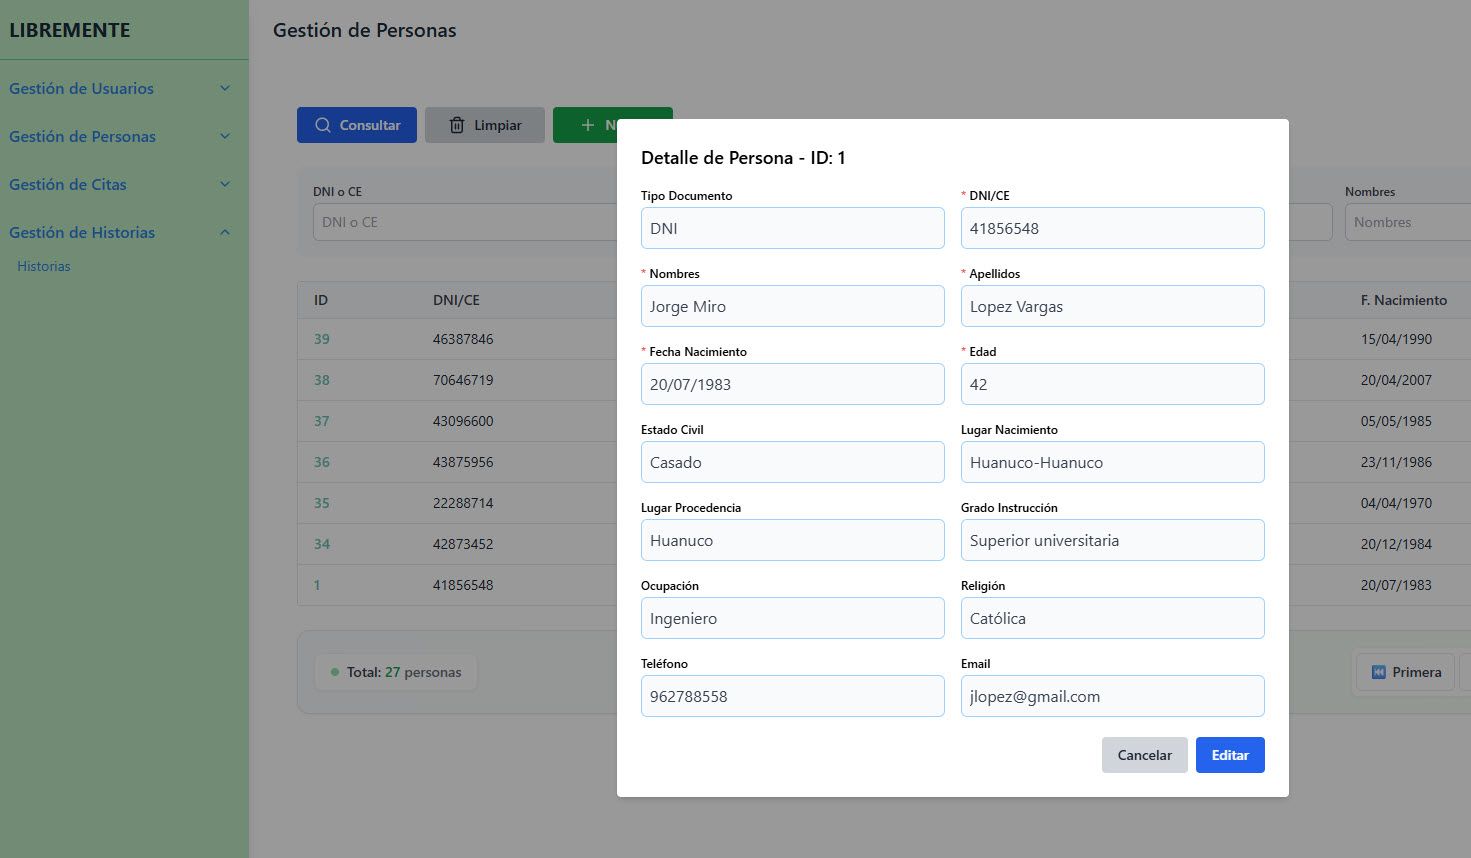
Task: Click DNI cell 41856548 in table
Action: [463, 585]
